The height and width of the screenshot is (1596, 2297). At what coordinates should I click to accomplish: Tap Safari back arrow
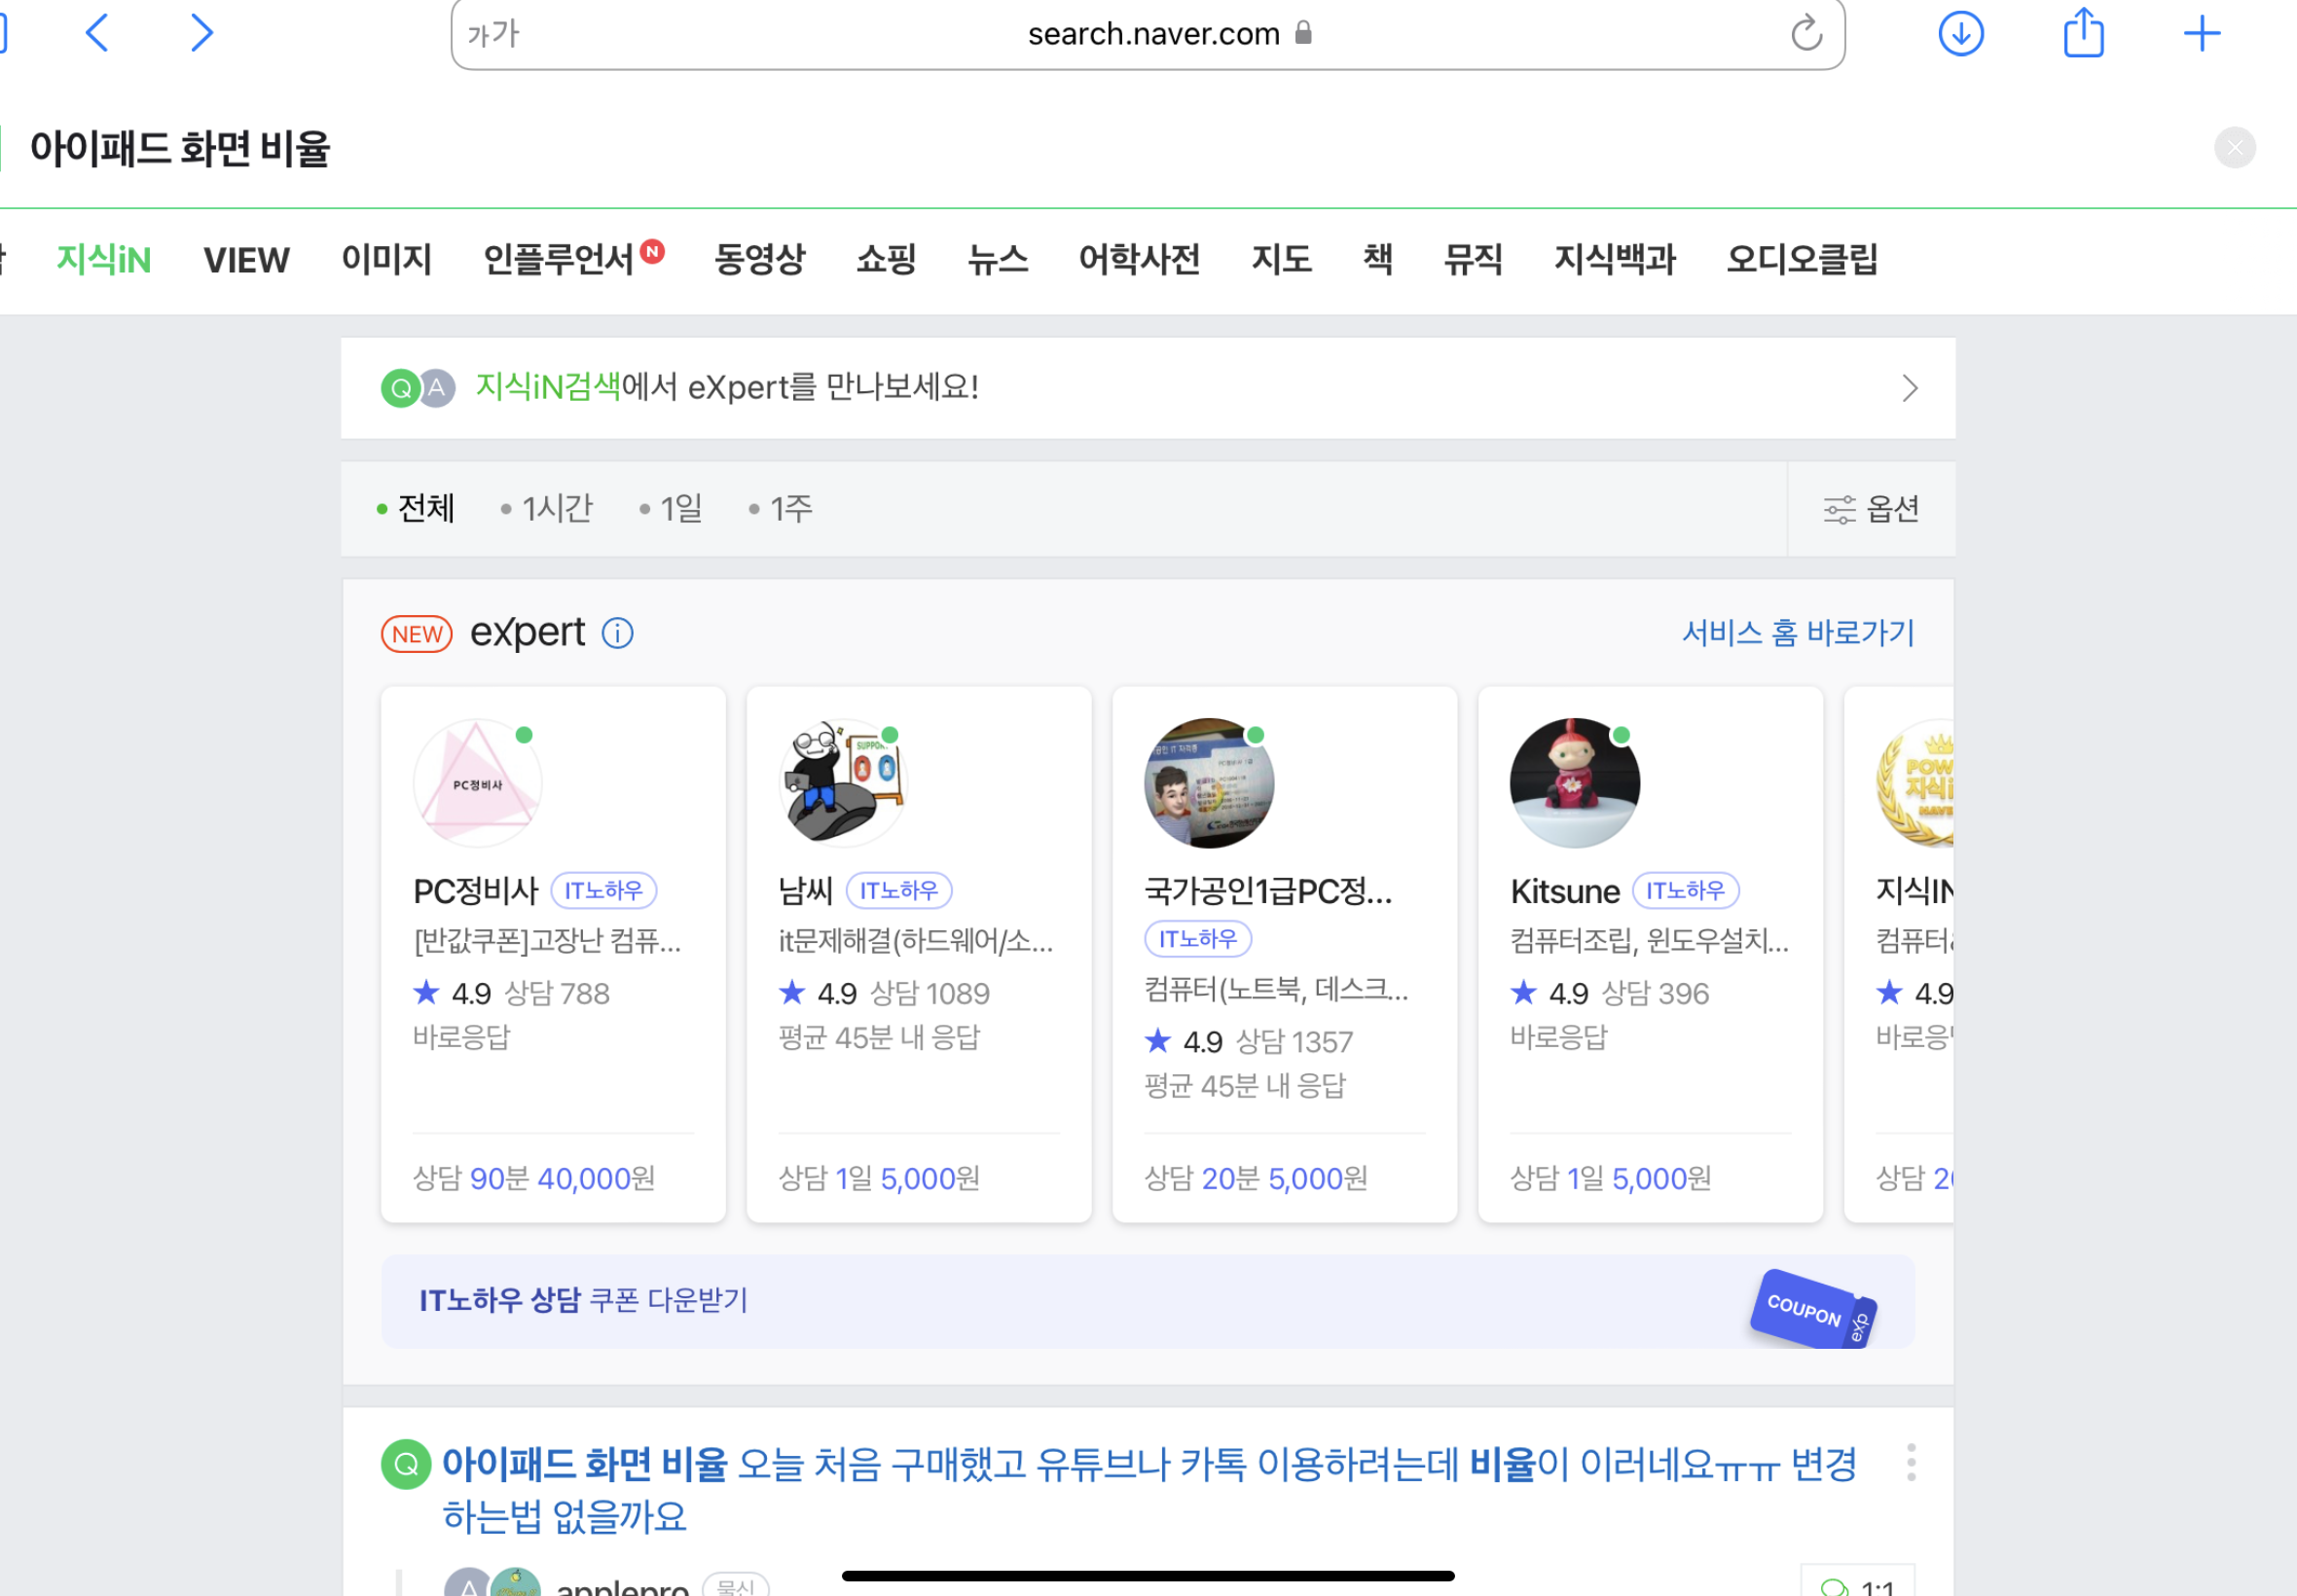[97, 33]
